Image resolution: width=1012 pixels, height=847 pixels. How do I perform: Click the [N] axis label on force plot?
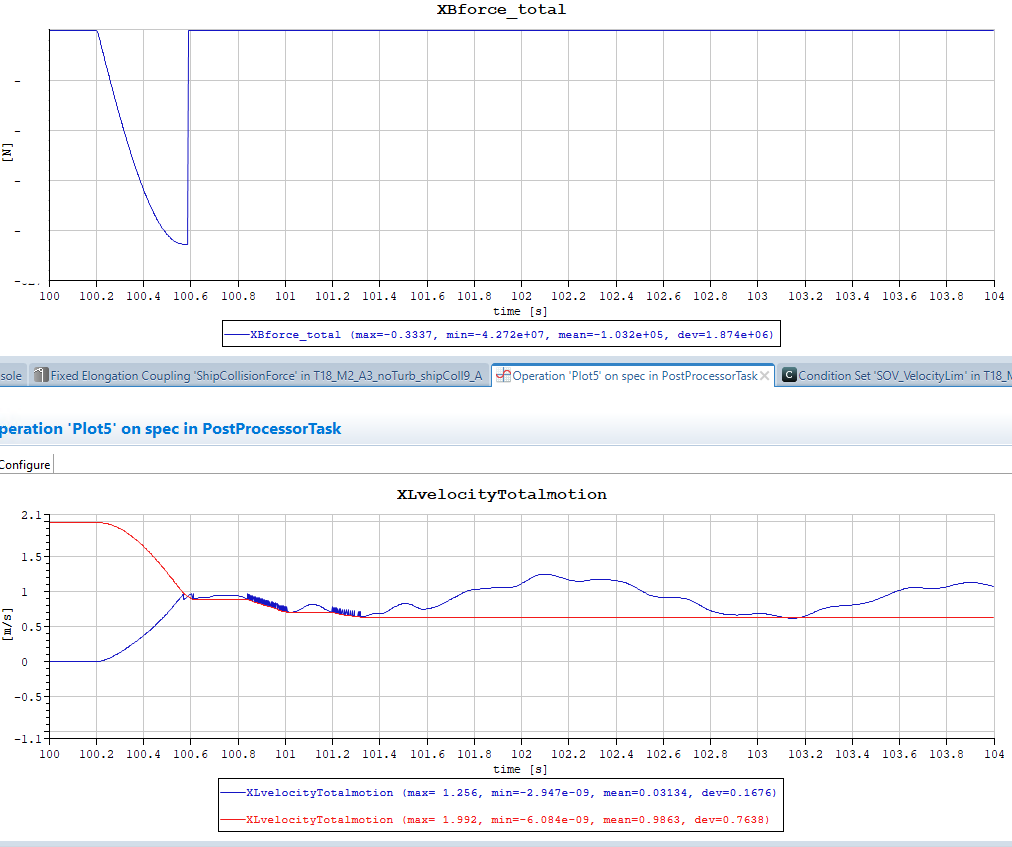click(x=8, y=153)
